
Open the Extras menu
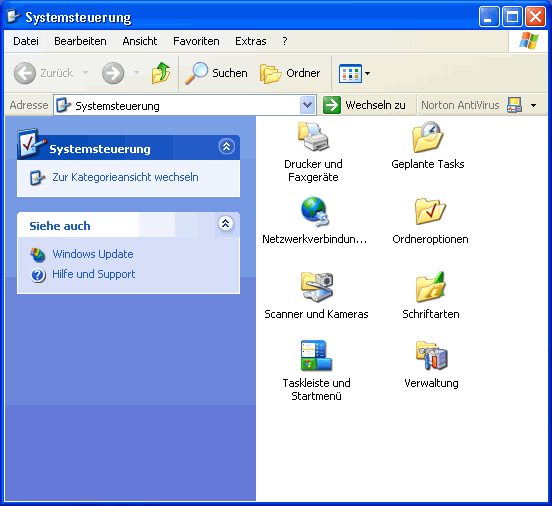[x=251, y=41]
